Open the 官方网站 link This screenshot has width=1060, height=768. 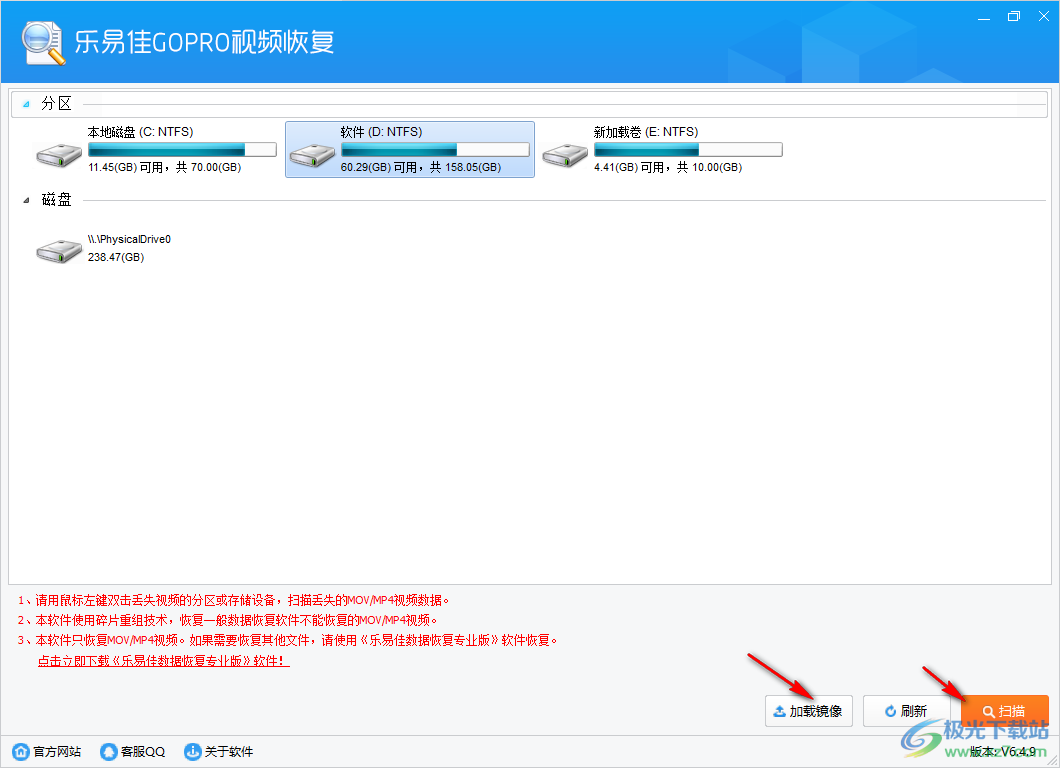(57, 751)
